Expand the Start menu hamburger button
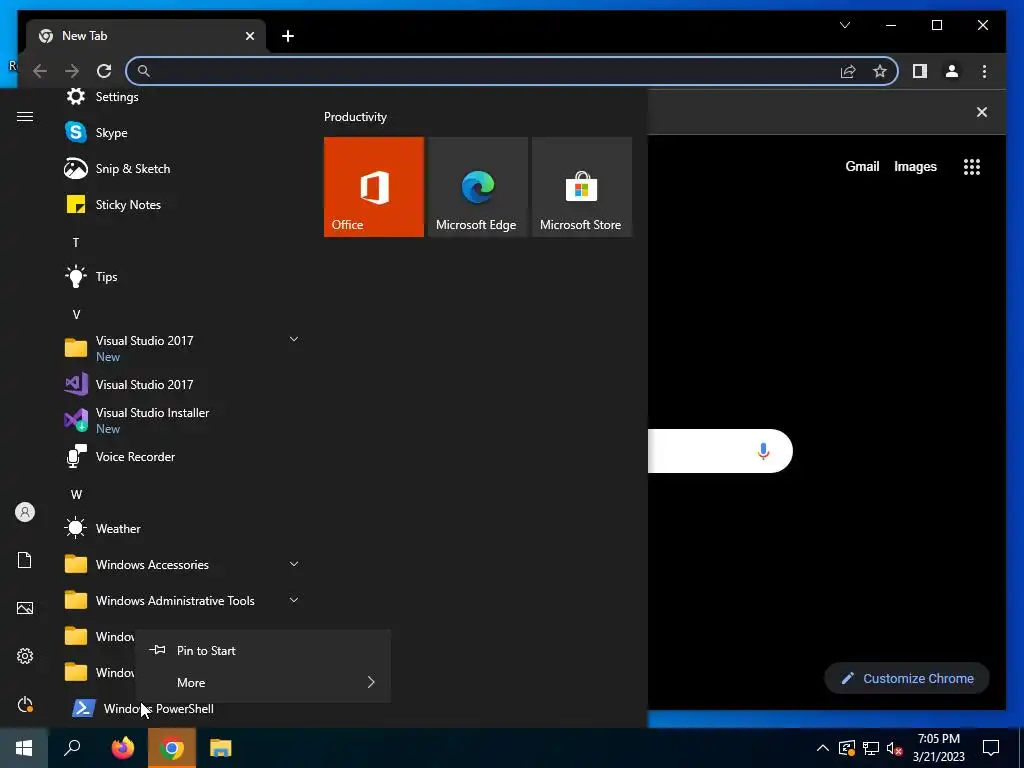This screenshot has height=768, width=1024. [25, 116]
